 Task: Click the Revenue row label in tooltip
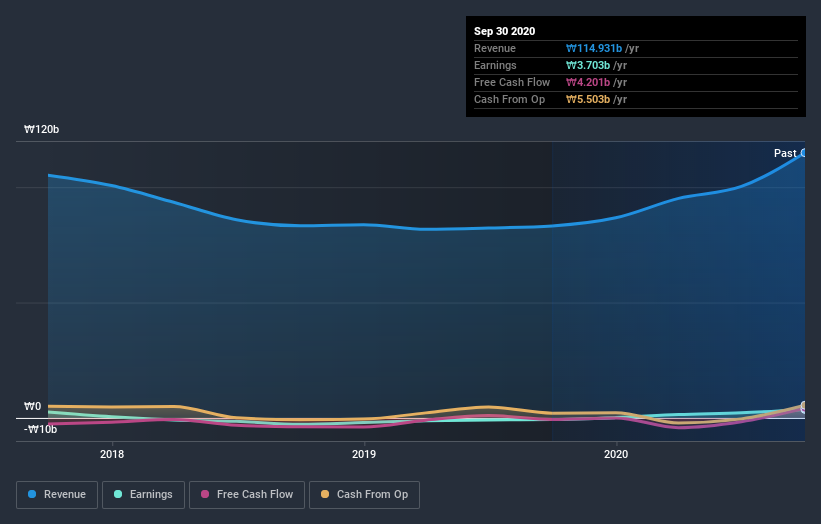point(495,48)
